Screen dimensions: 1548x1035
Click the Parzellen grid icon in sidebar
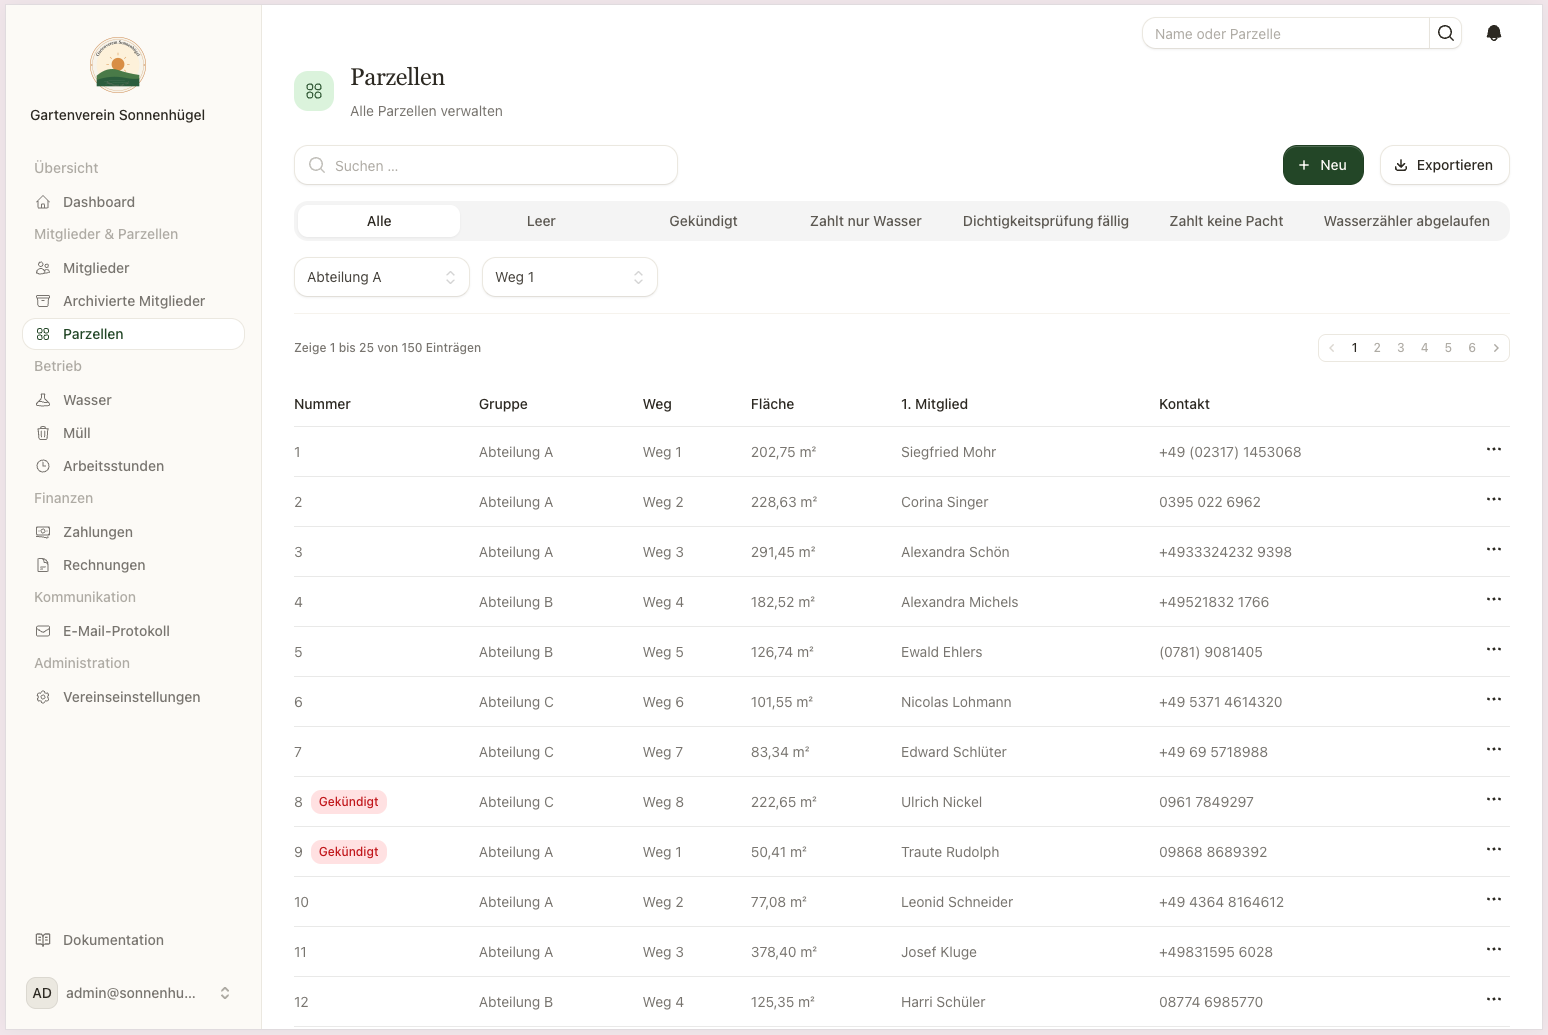pyautogui.click(x=43, y=334)
